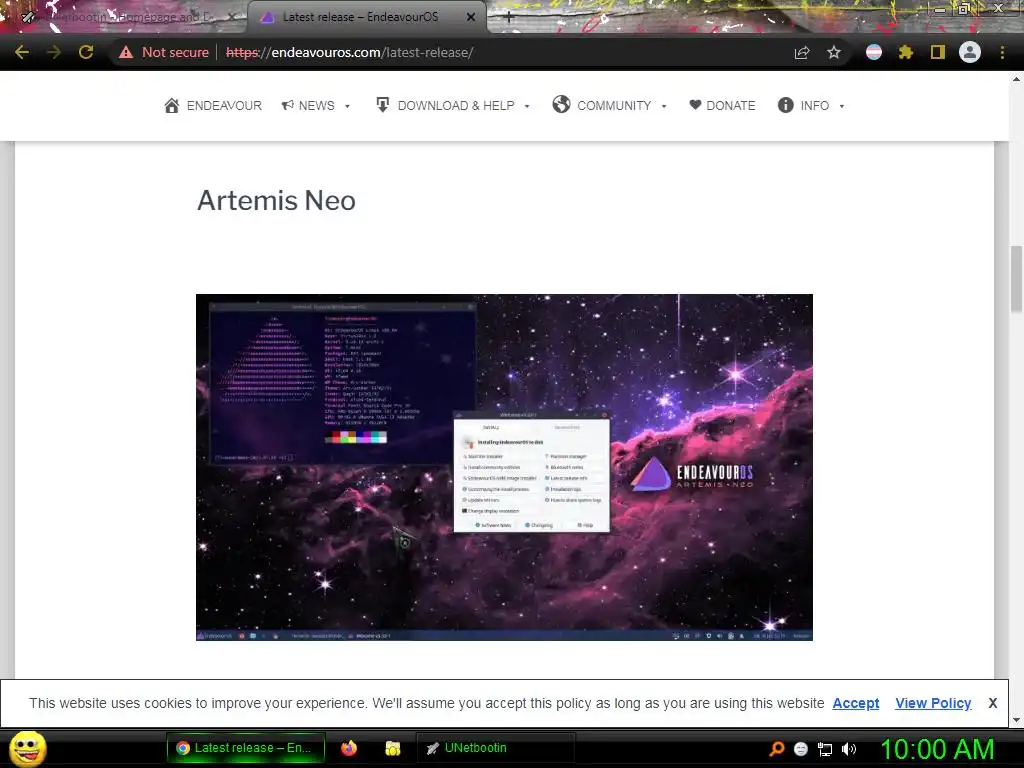Click the round face tray icon

tap(801, 749)
